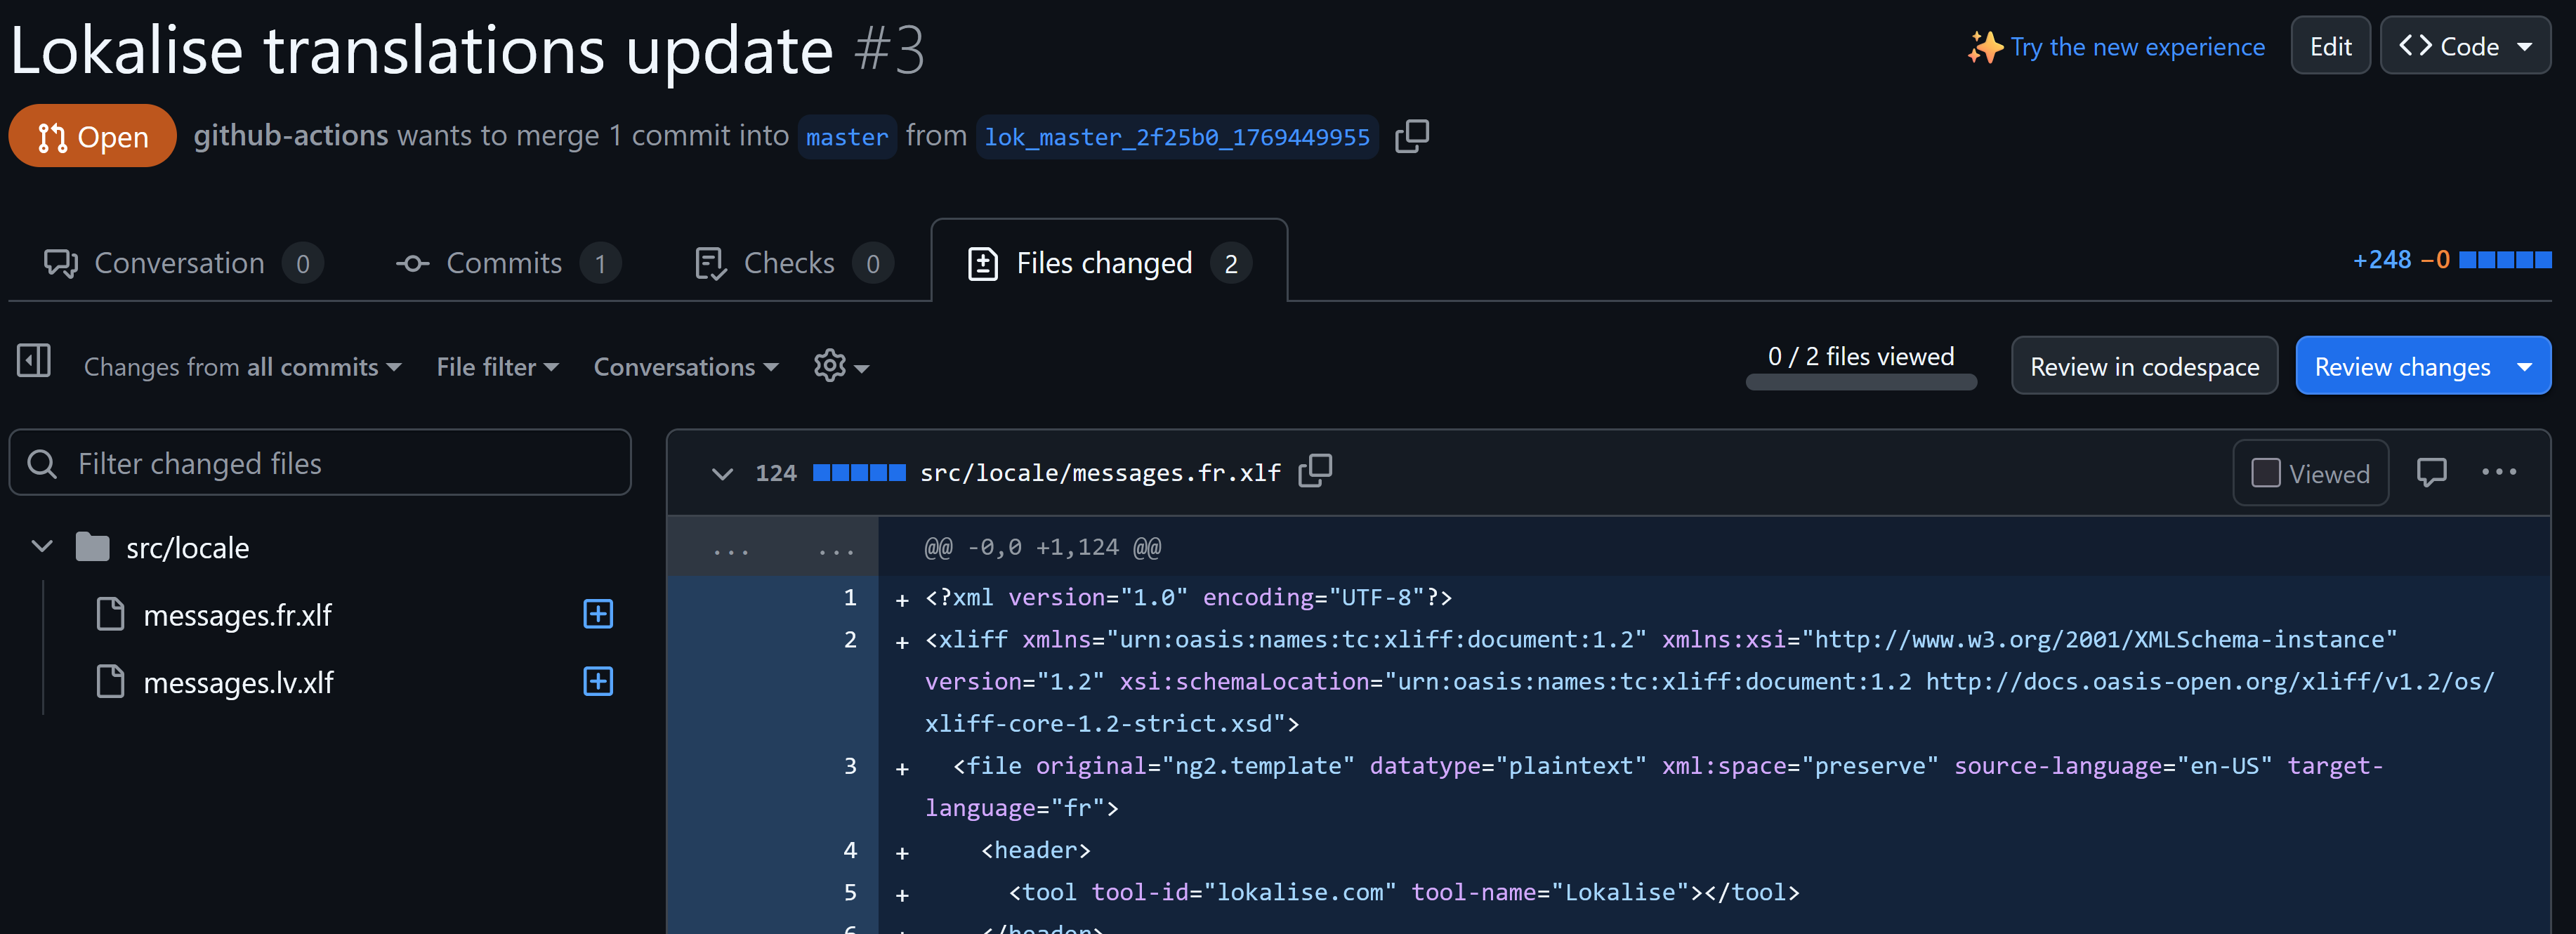Screen dimensions: 2576x934
Task: Open comment panel on messages.fr.xlf diff header
Action: (x=2432, y=472)
